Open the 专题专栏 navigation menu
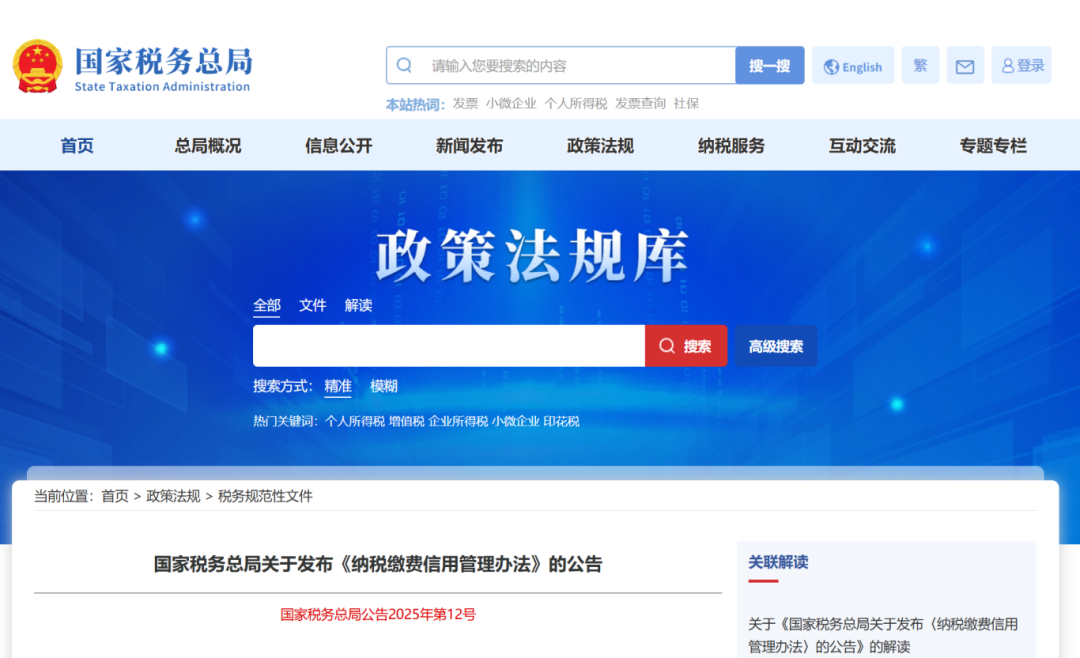The width and height of the screenshot is (1080, 658). [x=993, y=145]
